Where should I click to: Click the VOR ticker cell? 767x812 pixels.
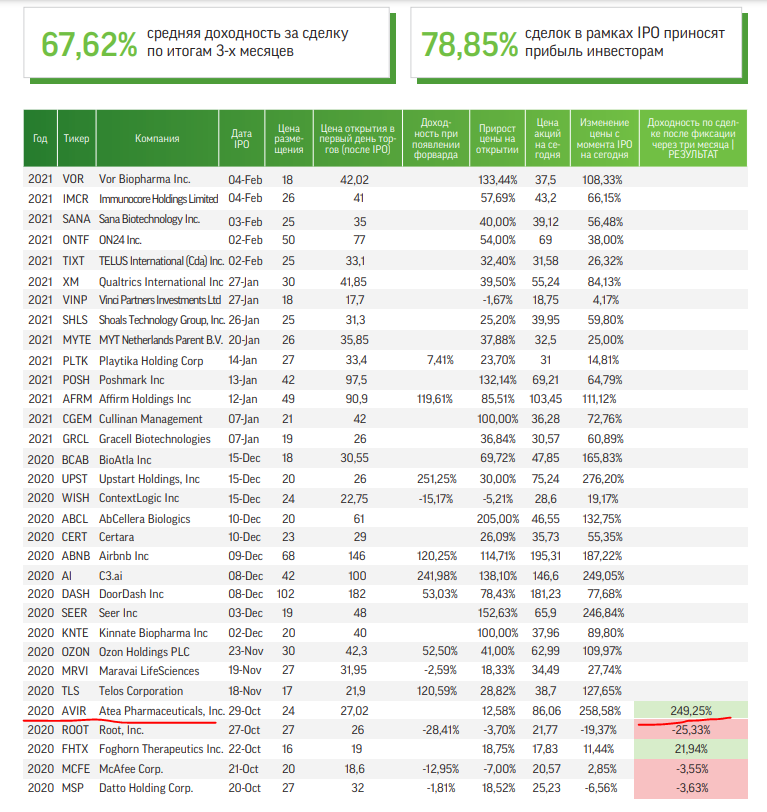[x=73, y=179]
